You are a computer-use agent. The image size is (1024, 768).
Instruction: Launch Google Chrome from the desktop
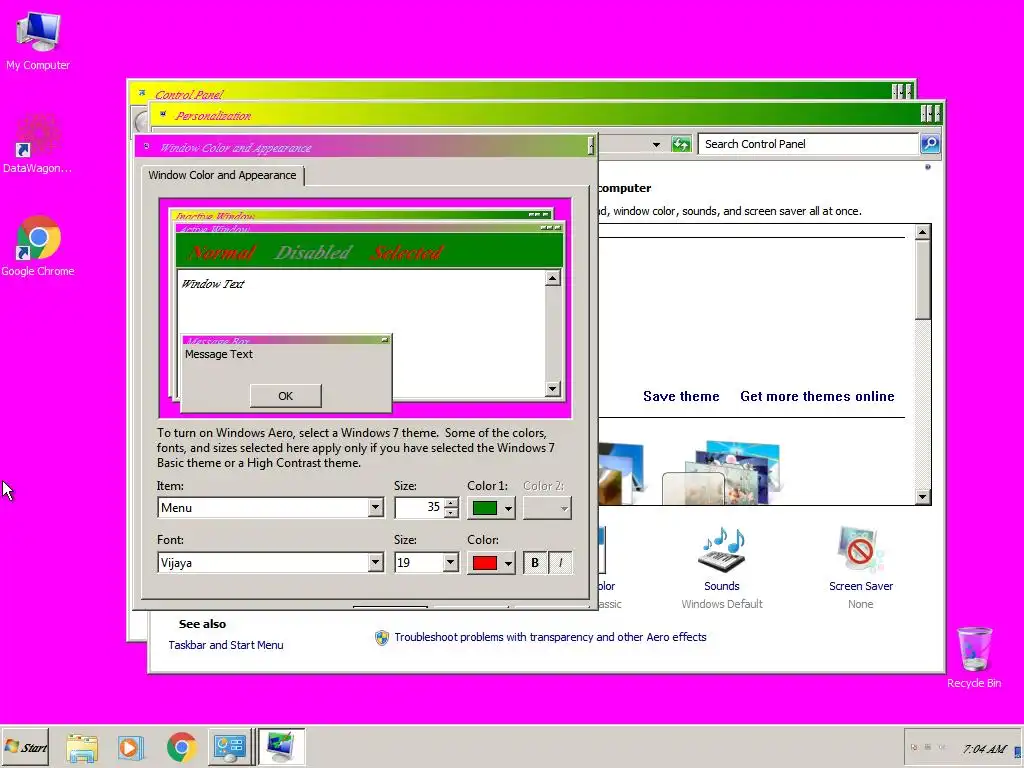[38, 246]
